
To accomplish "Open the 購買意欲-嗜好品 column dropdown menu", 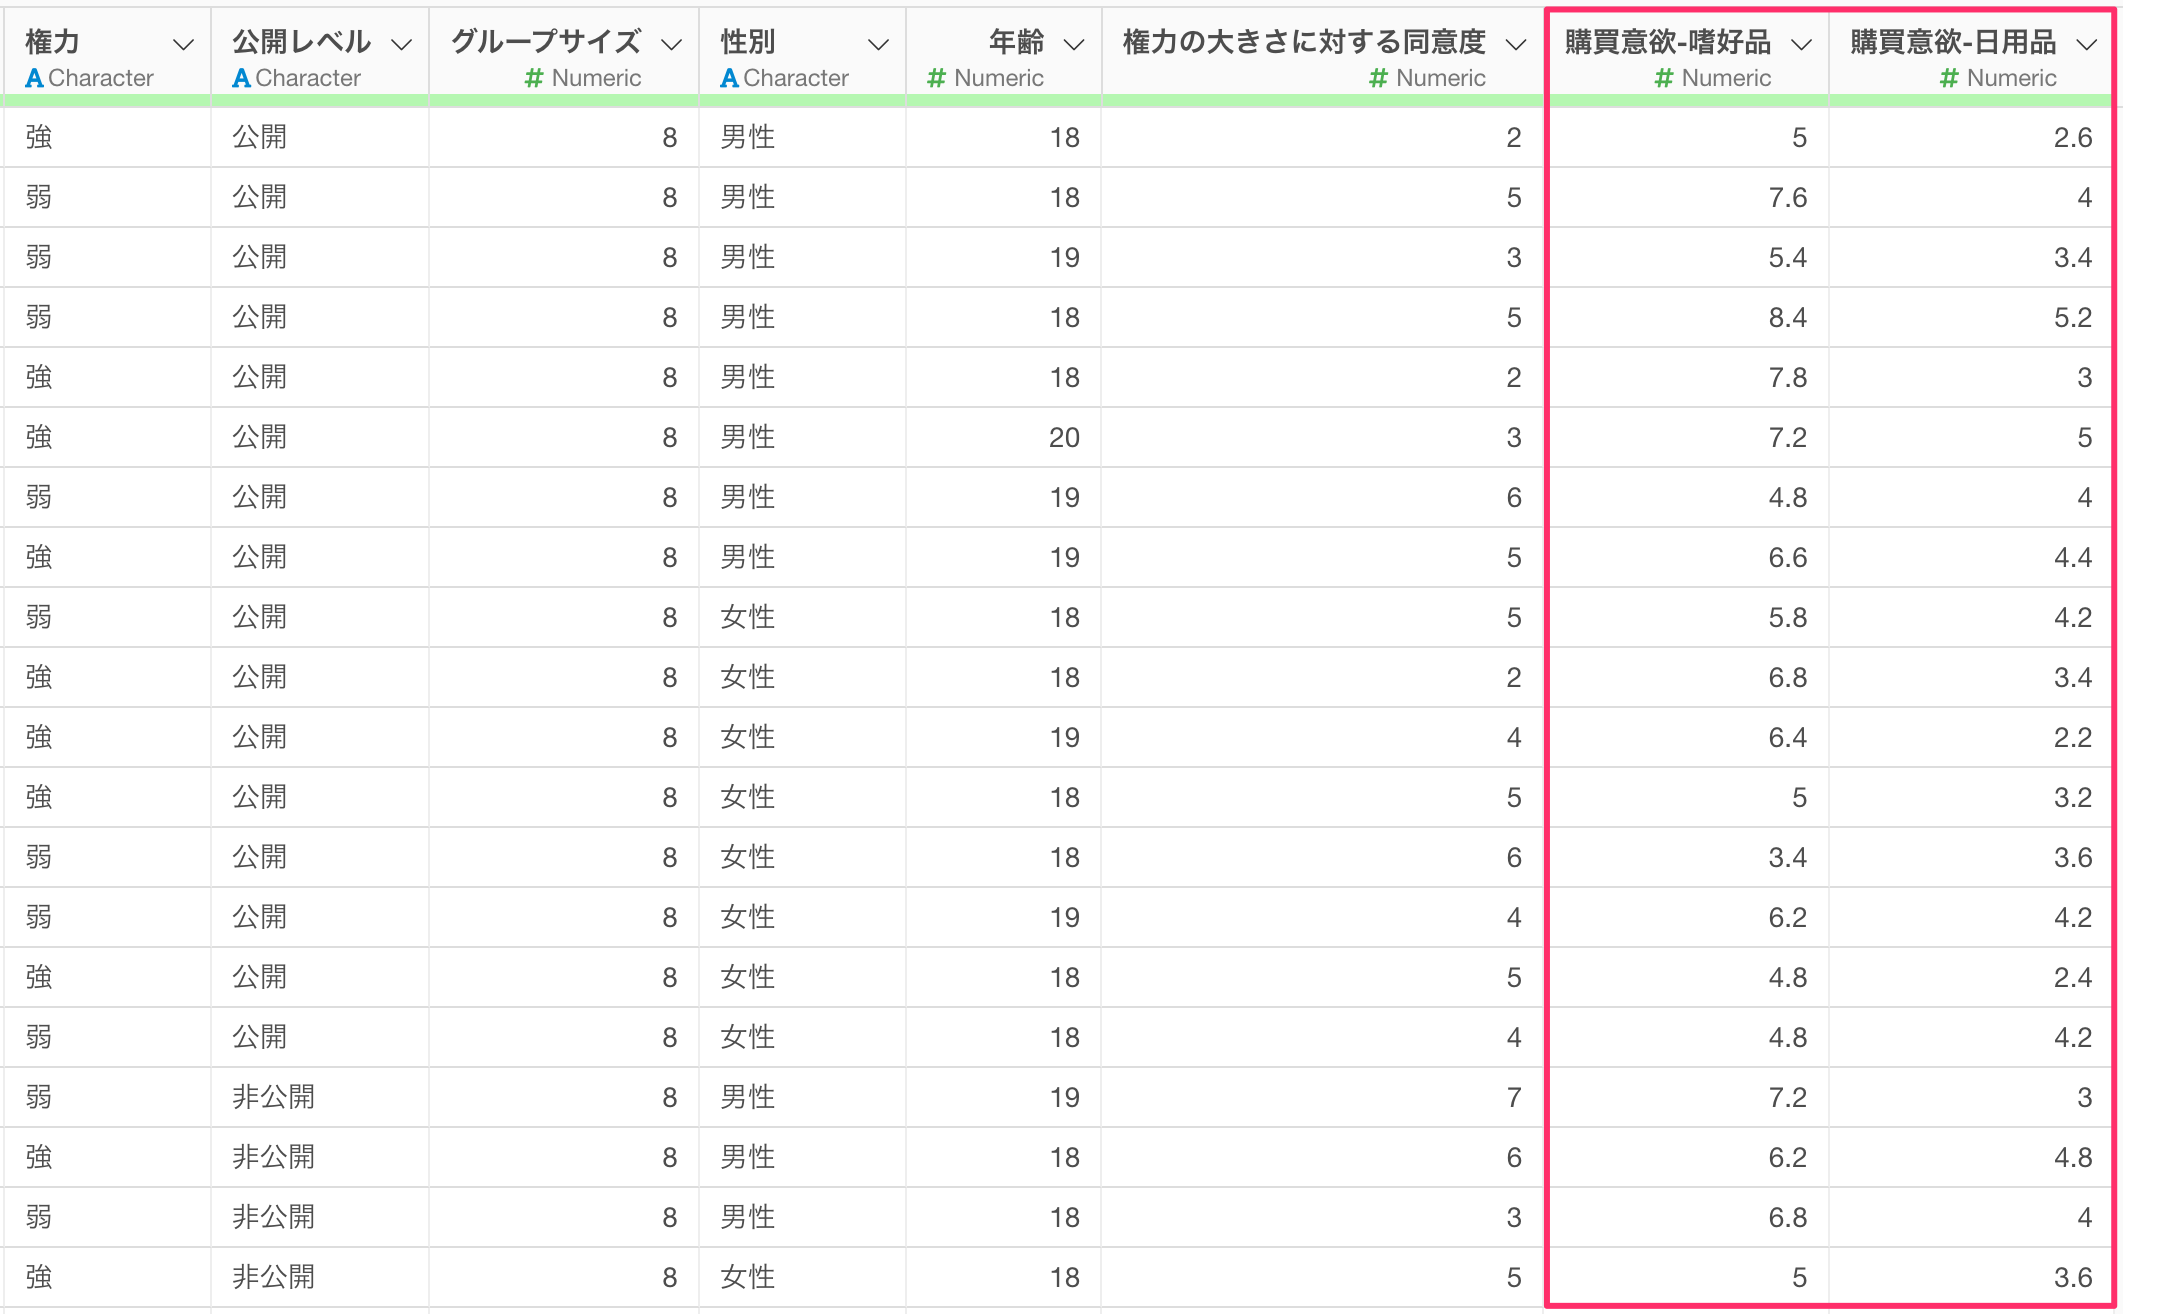I will pyautogui.click(x=1801, y=45).
